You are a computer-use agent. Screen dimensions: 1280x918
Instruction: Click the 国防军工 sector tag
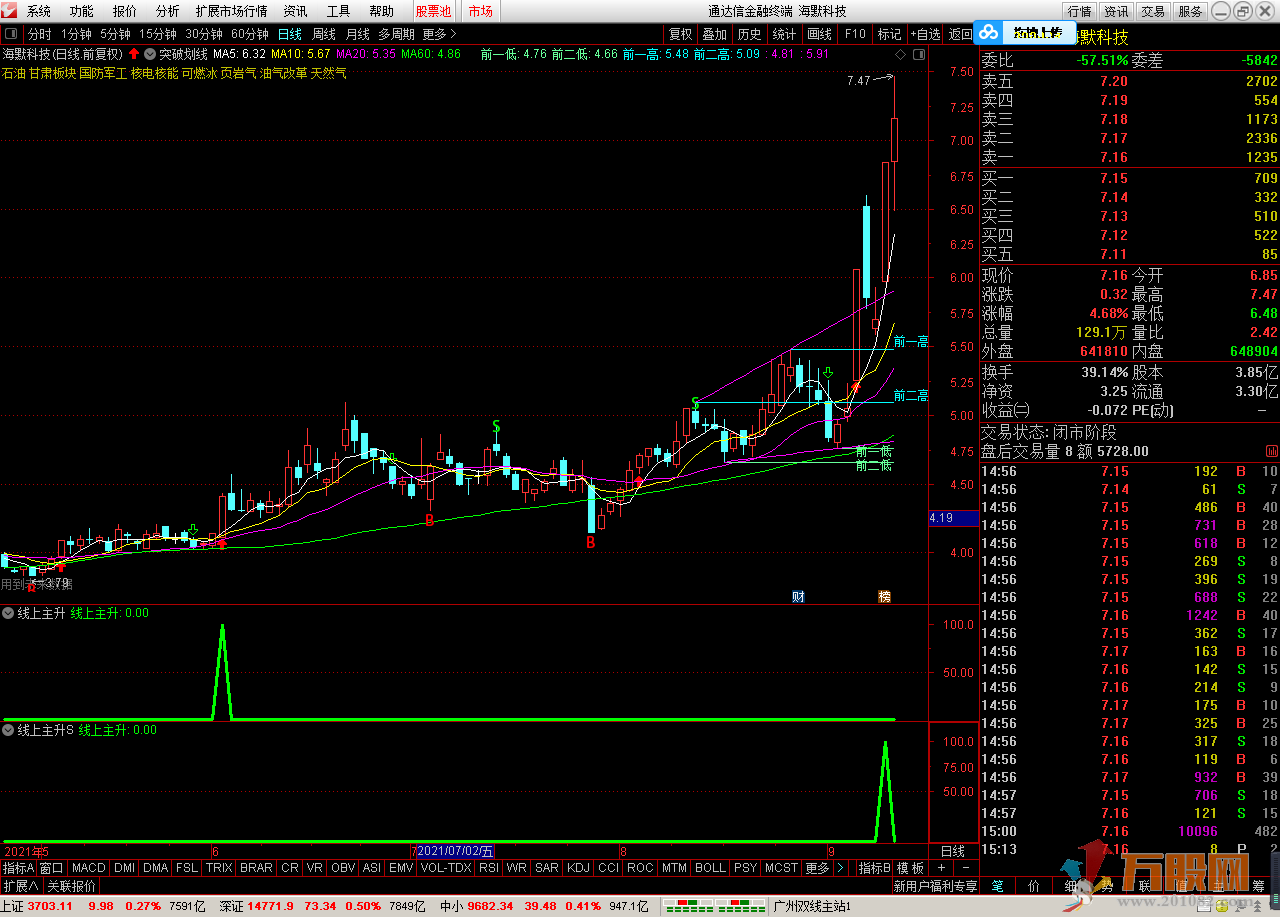pos(103,73)
